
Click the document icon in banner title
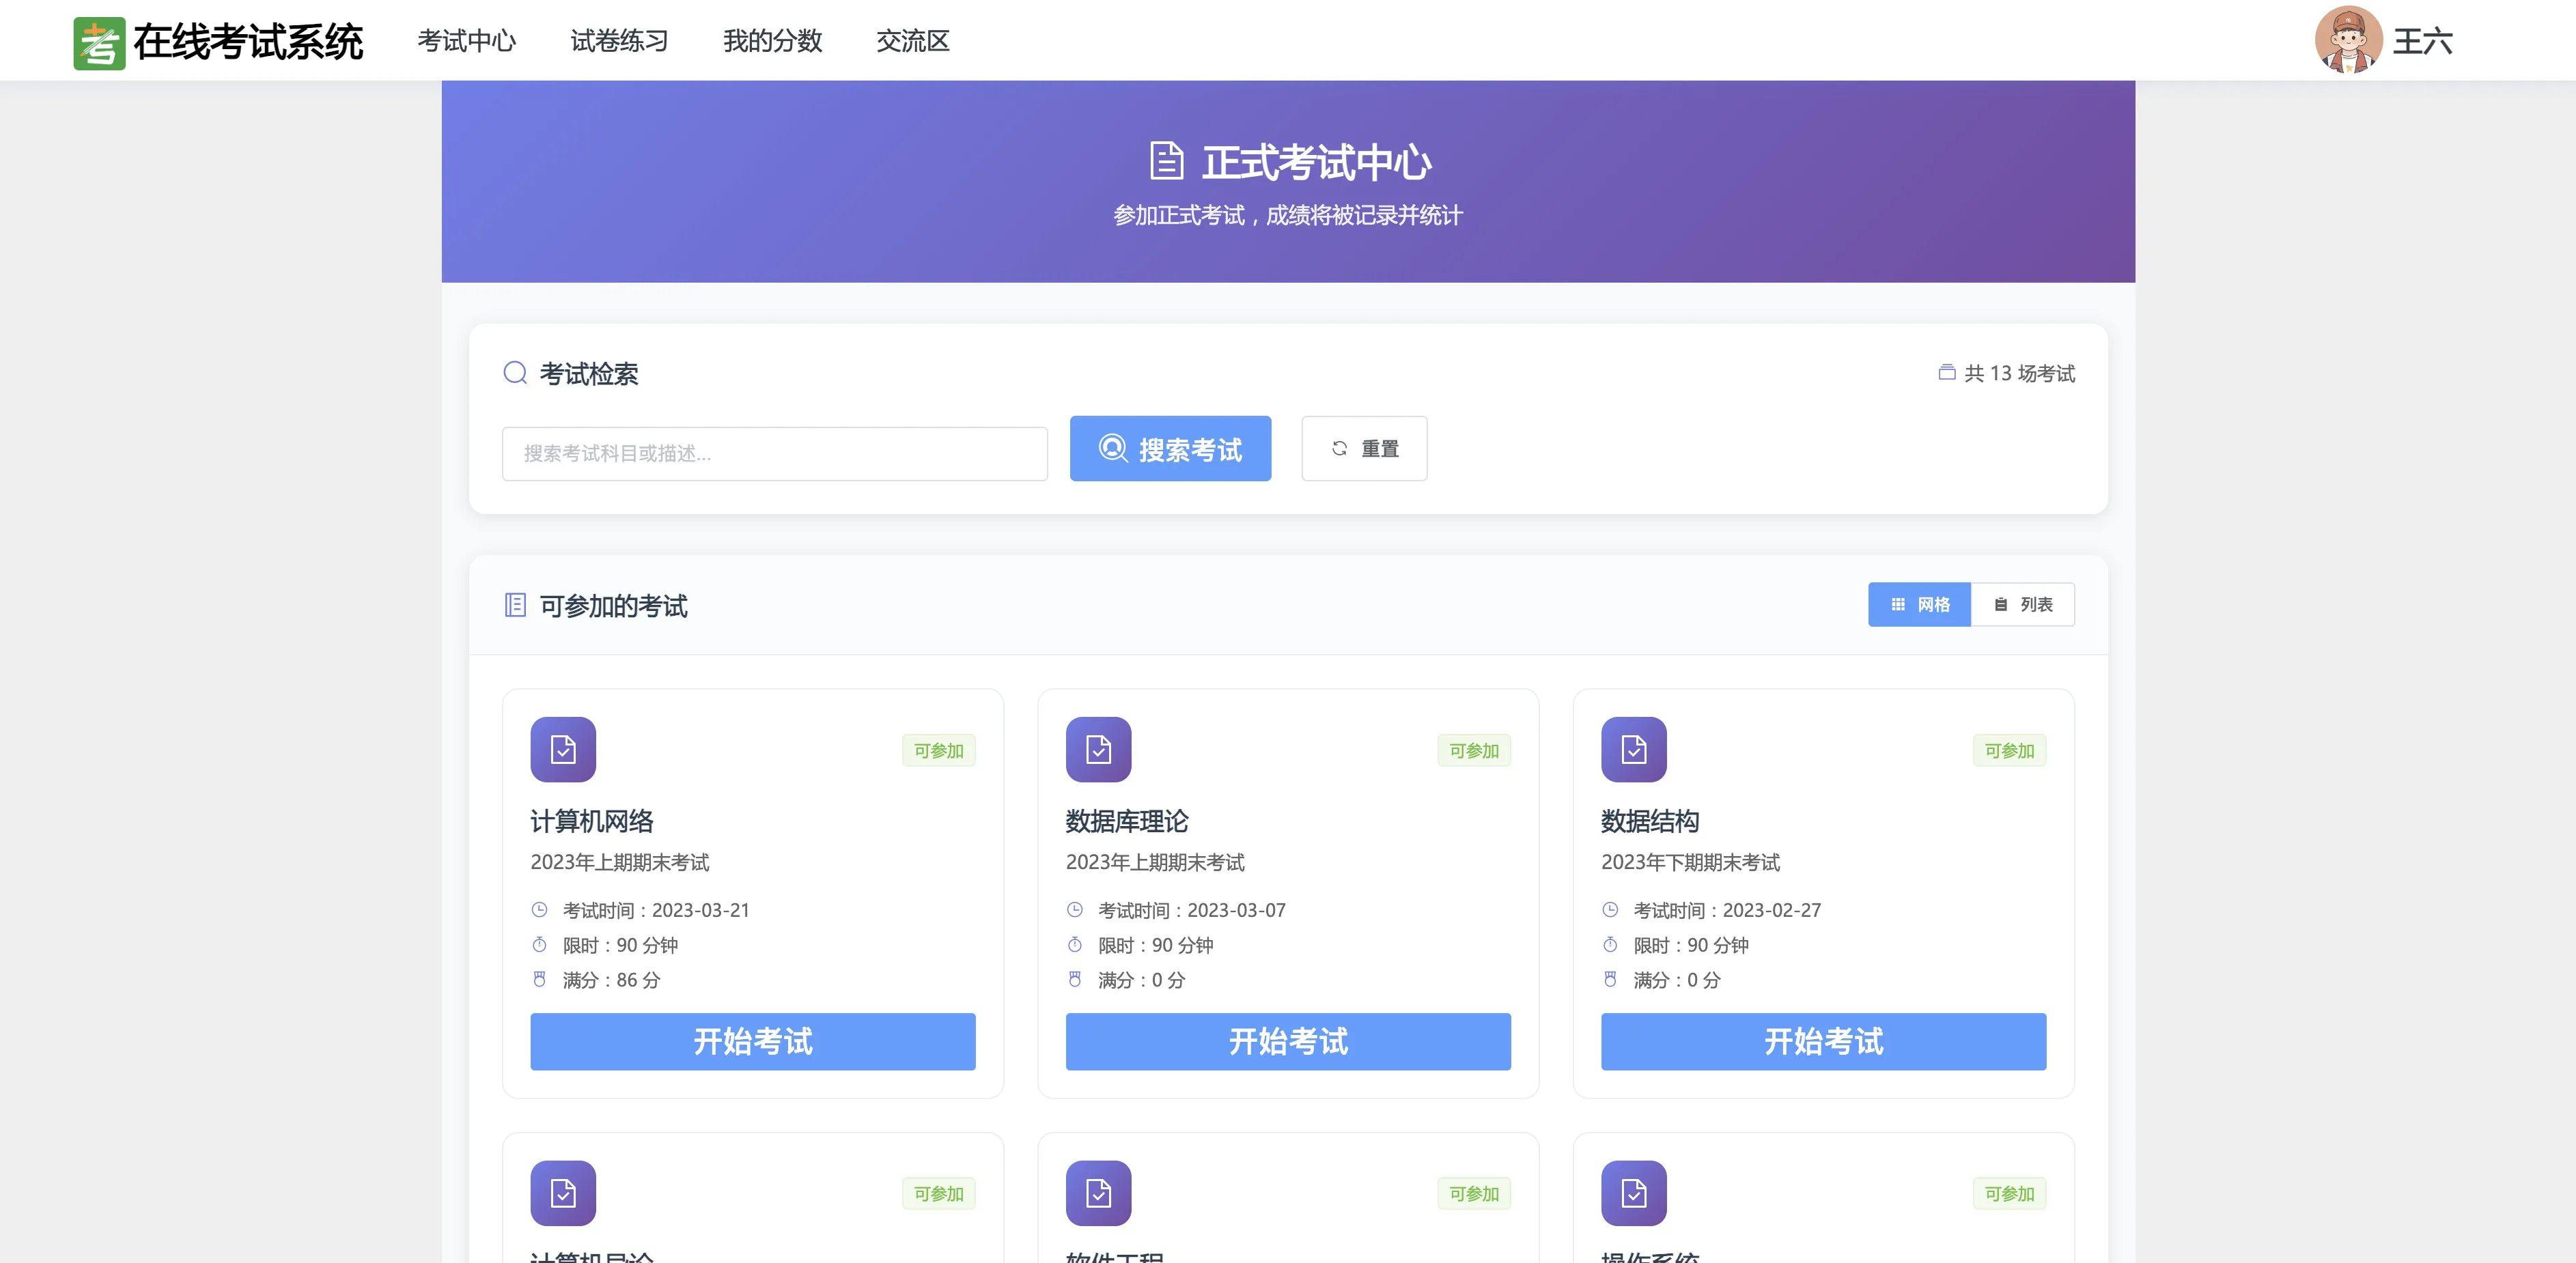tap(1166, 161)
